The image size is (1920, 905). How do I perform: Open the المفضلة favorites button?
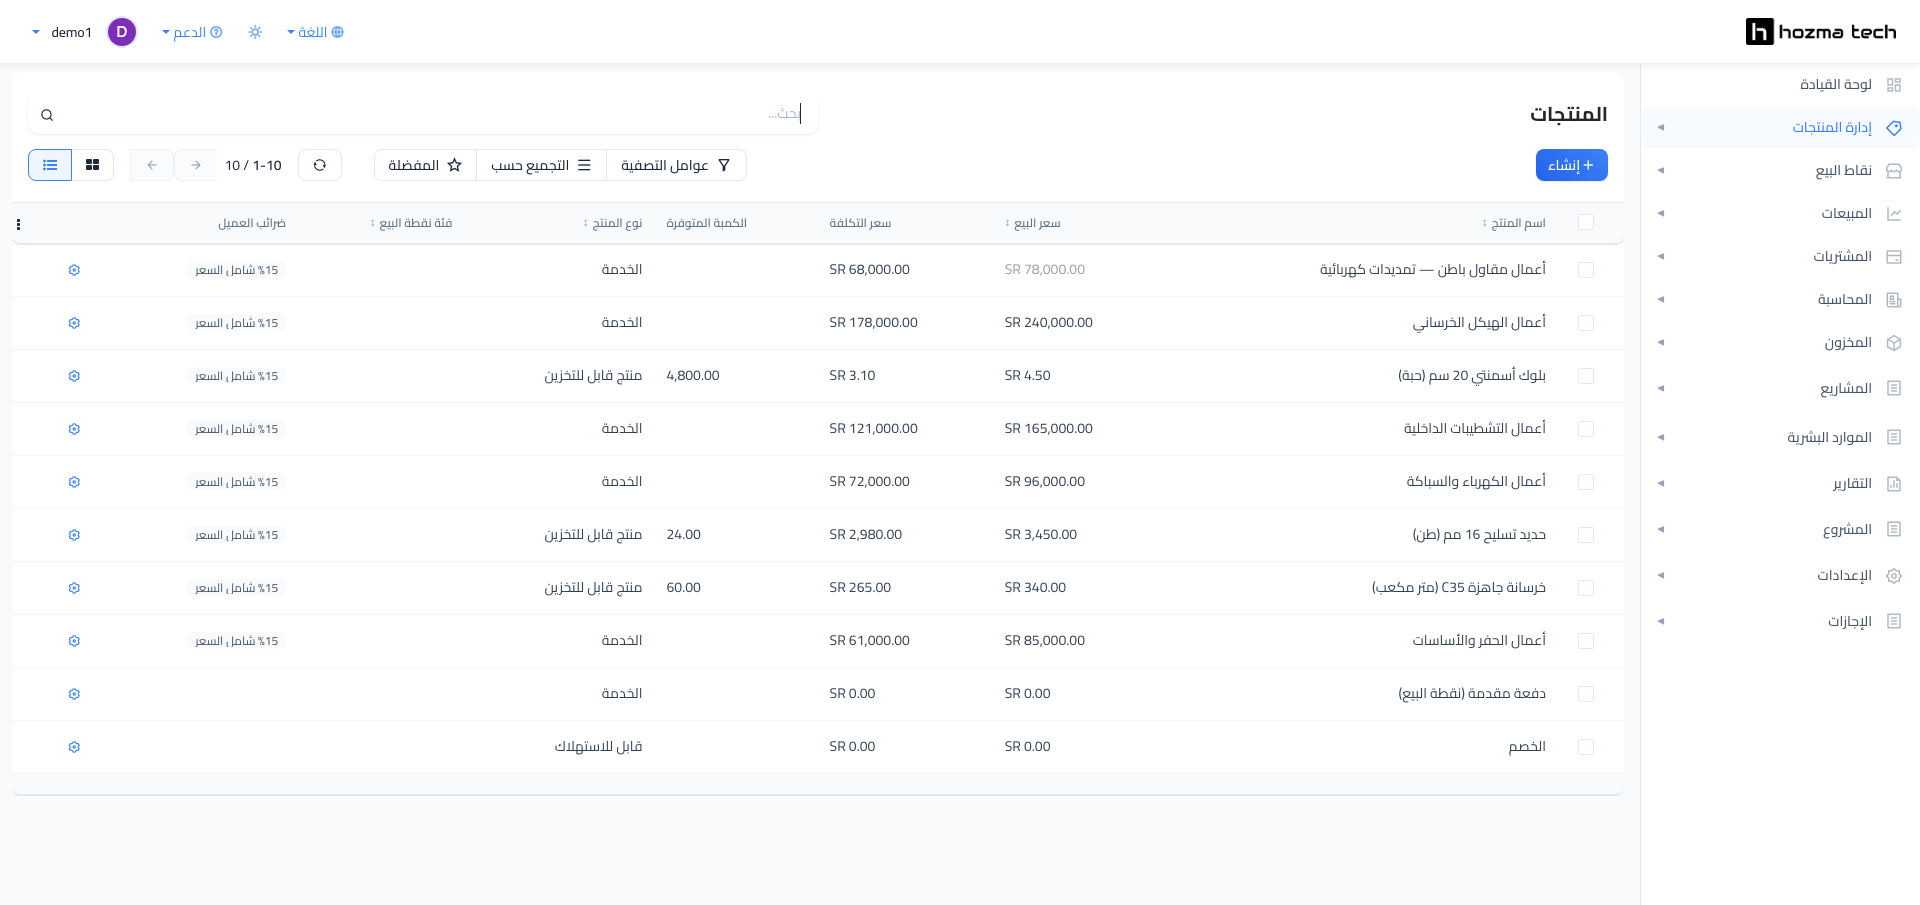point(425,165)
